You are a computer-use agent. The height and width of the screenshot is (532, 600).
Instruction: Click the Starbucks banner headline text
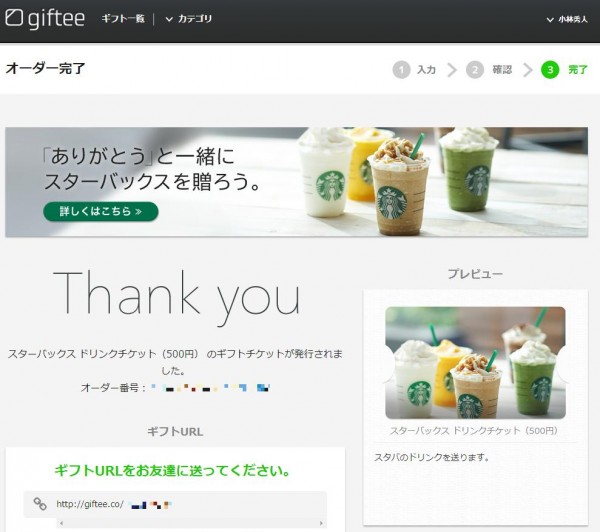[x=151, y=169]
